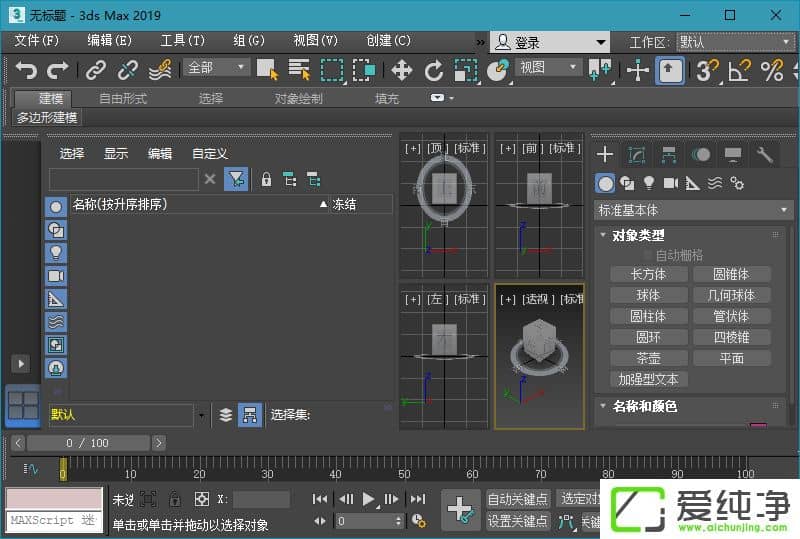800x539 pixels.
Task: Click the Use Pivot Point Center tool
Action: coord(600,70)
